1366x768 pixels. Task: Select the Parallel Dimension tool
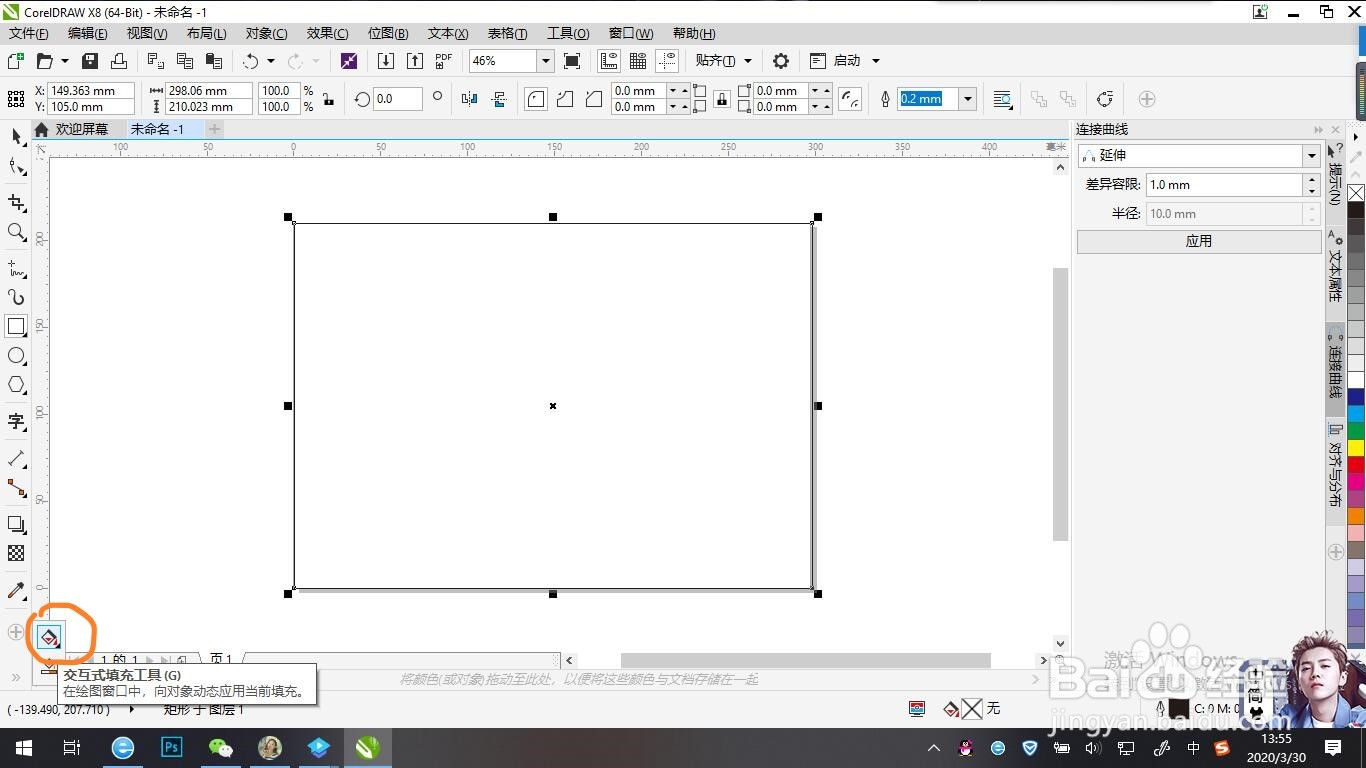click(x=16, y=458)
